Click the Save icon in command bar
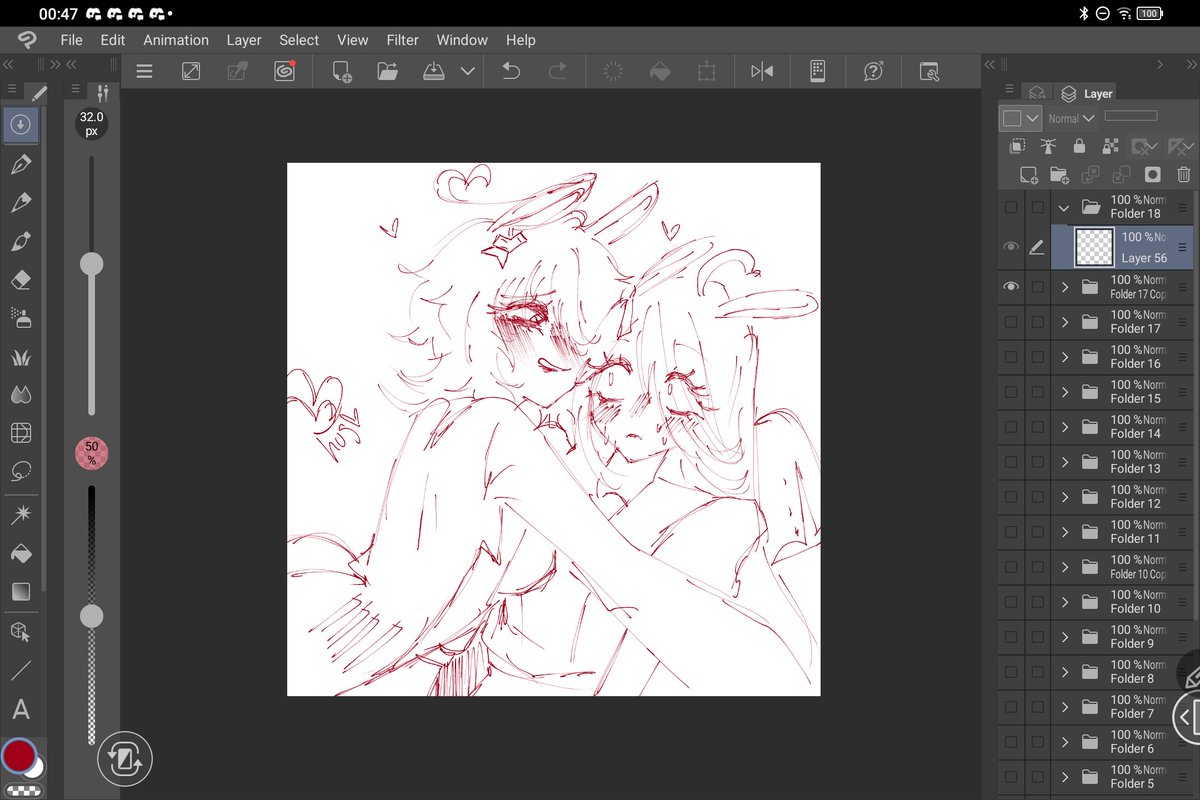 coord(433,71)
